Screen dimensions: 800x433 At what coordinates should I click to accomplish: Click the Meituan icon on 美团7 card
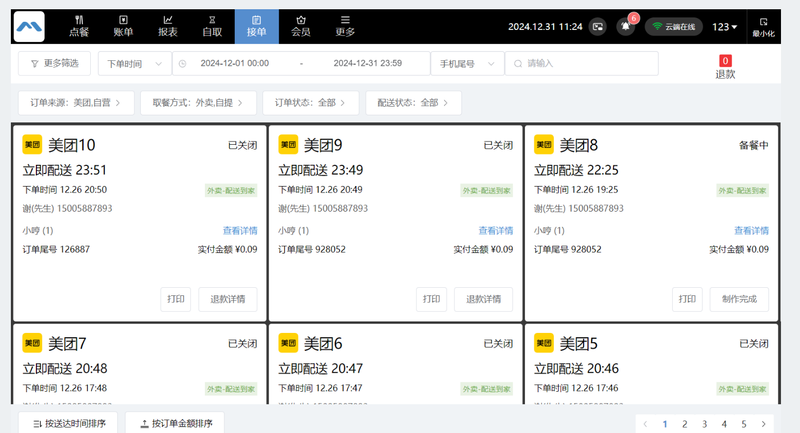point(32,343)
